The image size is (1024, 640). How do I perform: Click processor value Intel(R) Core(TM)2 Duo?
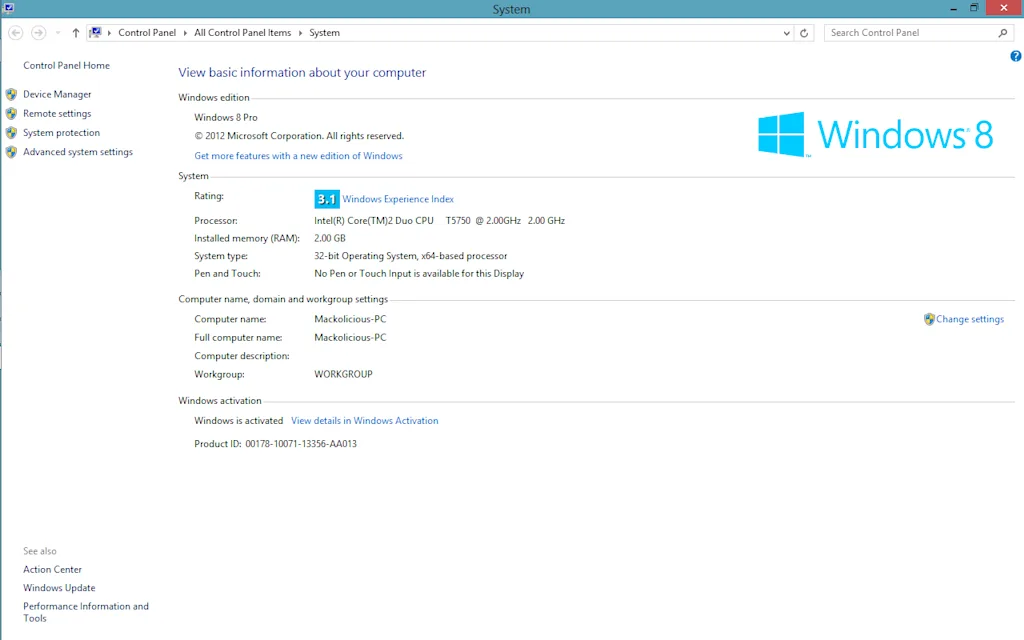tap(440, 221)
